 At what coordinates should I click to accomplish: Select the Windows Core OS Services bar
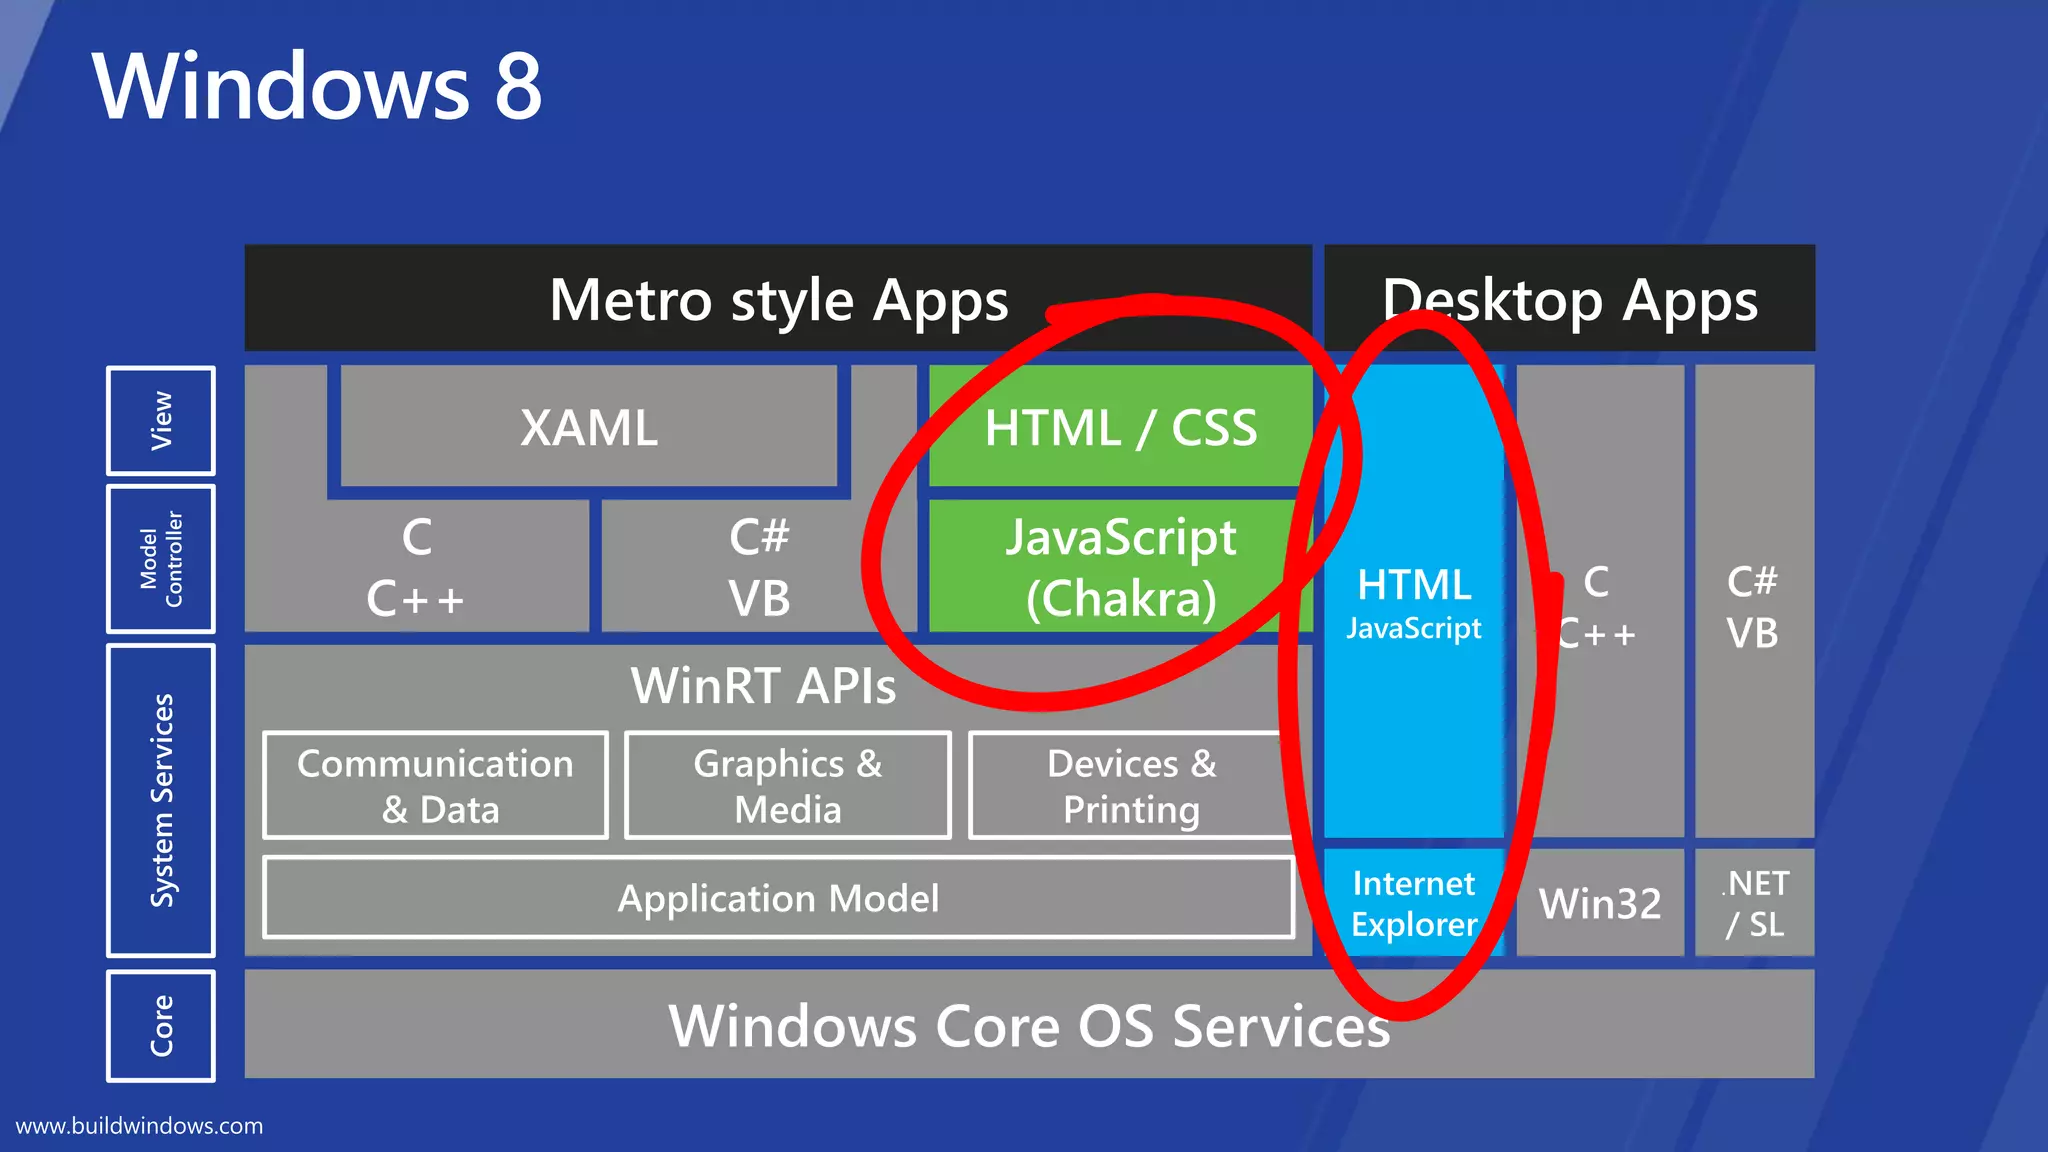pos(1029,1023)
